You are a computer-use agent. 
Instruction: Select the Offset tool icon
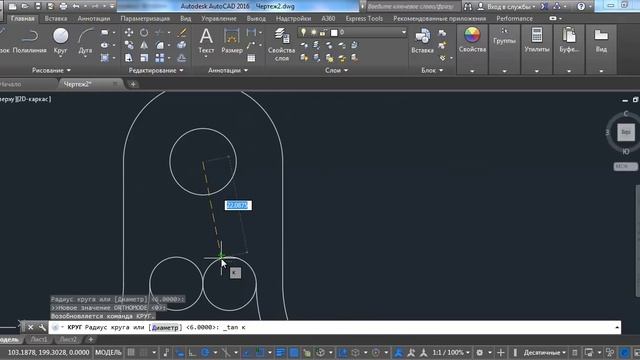[182, 58]
